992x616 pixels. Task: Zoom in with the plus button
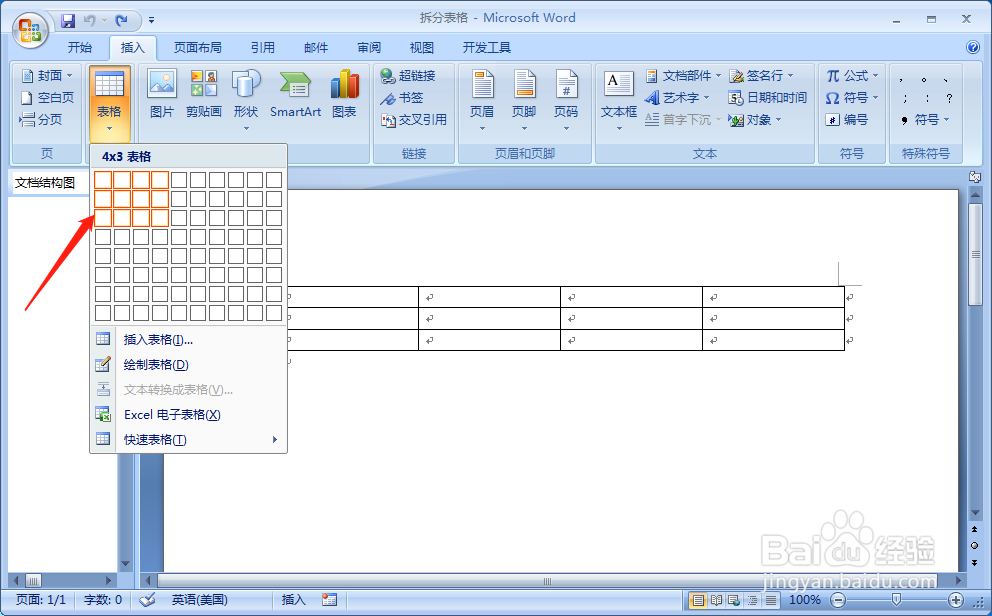(x=955, y=600)
